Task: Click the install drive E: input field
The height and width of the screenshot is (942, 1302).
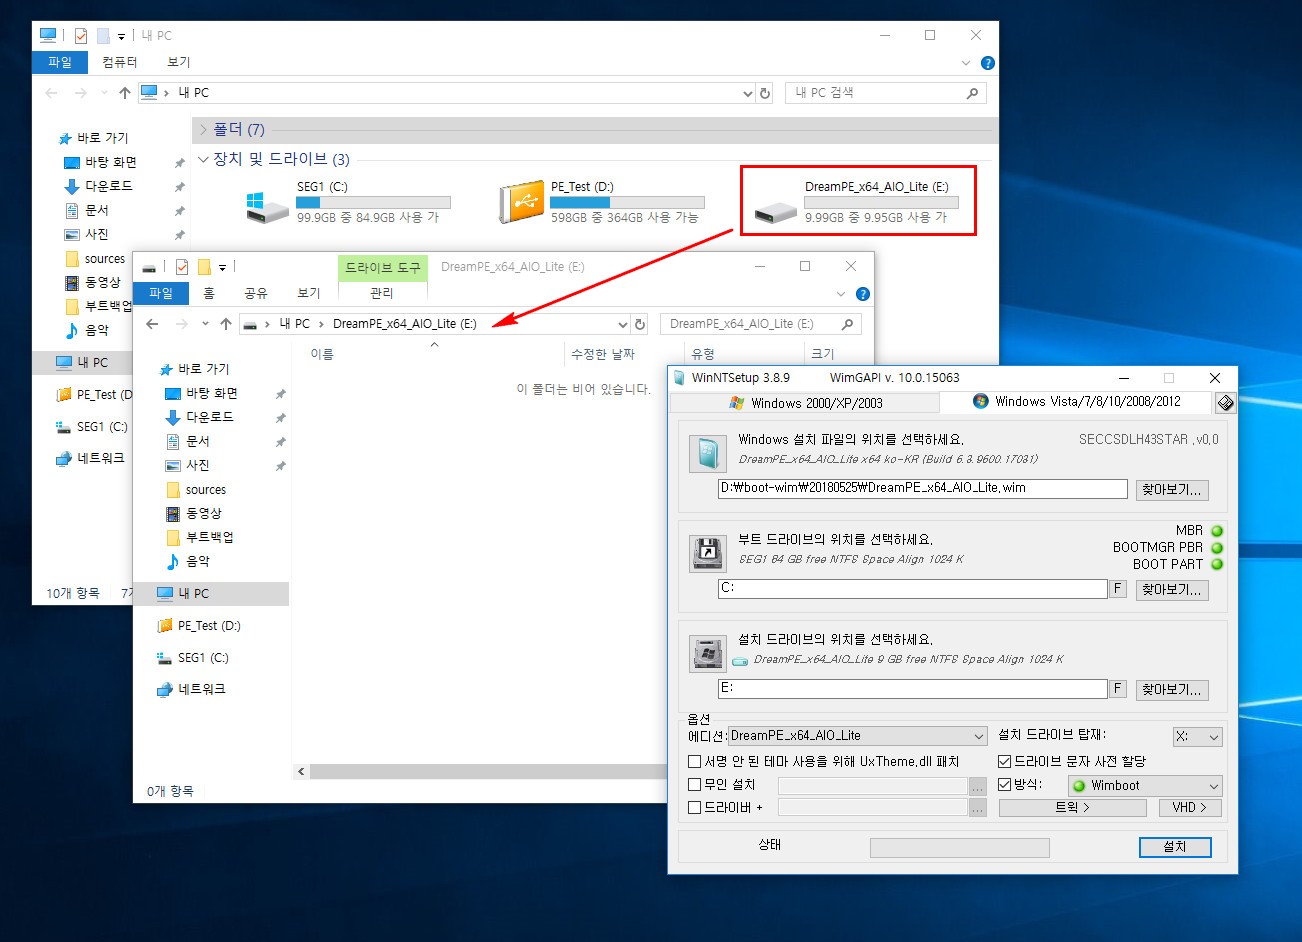Action: point(912,688)
